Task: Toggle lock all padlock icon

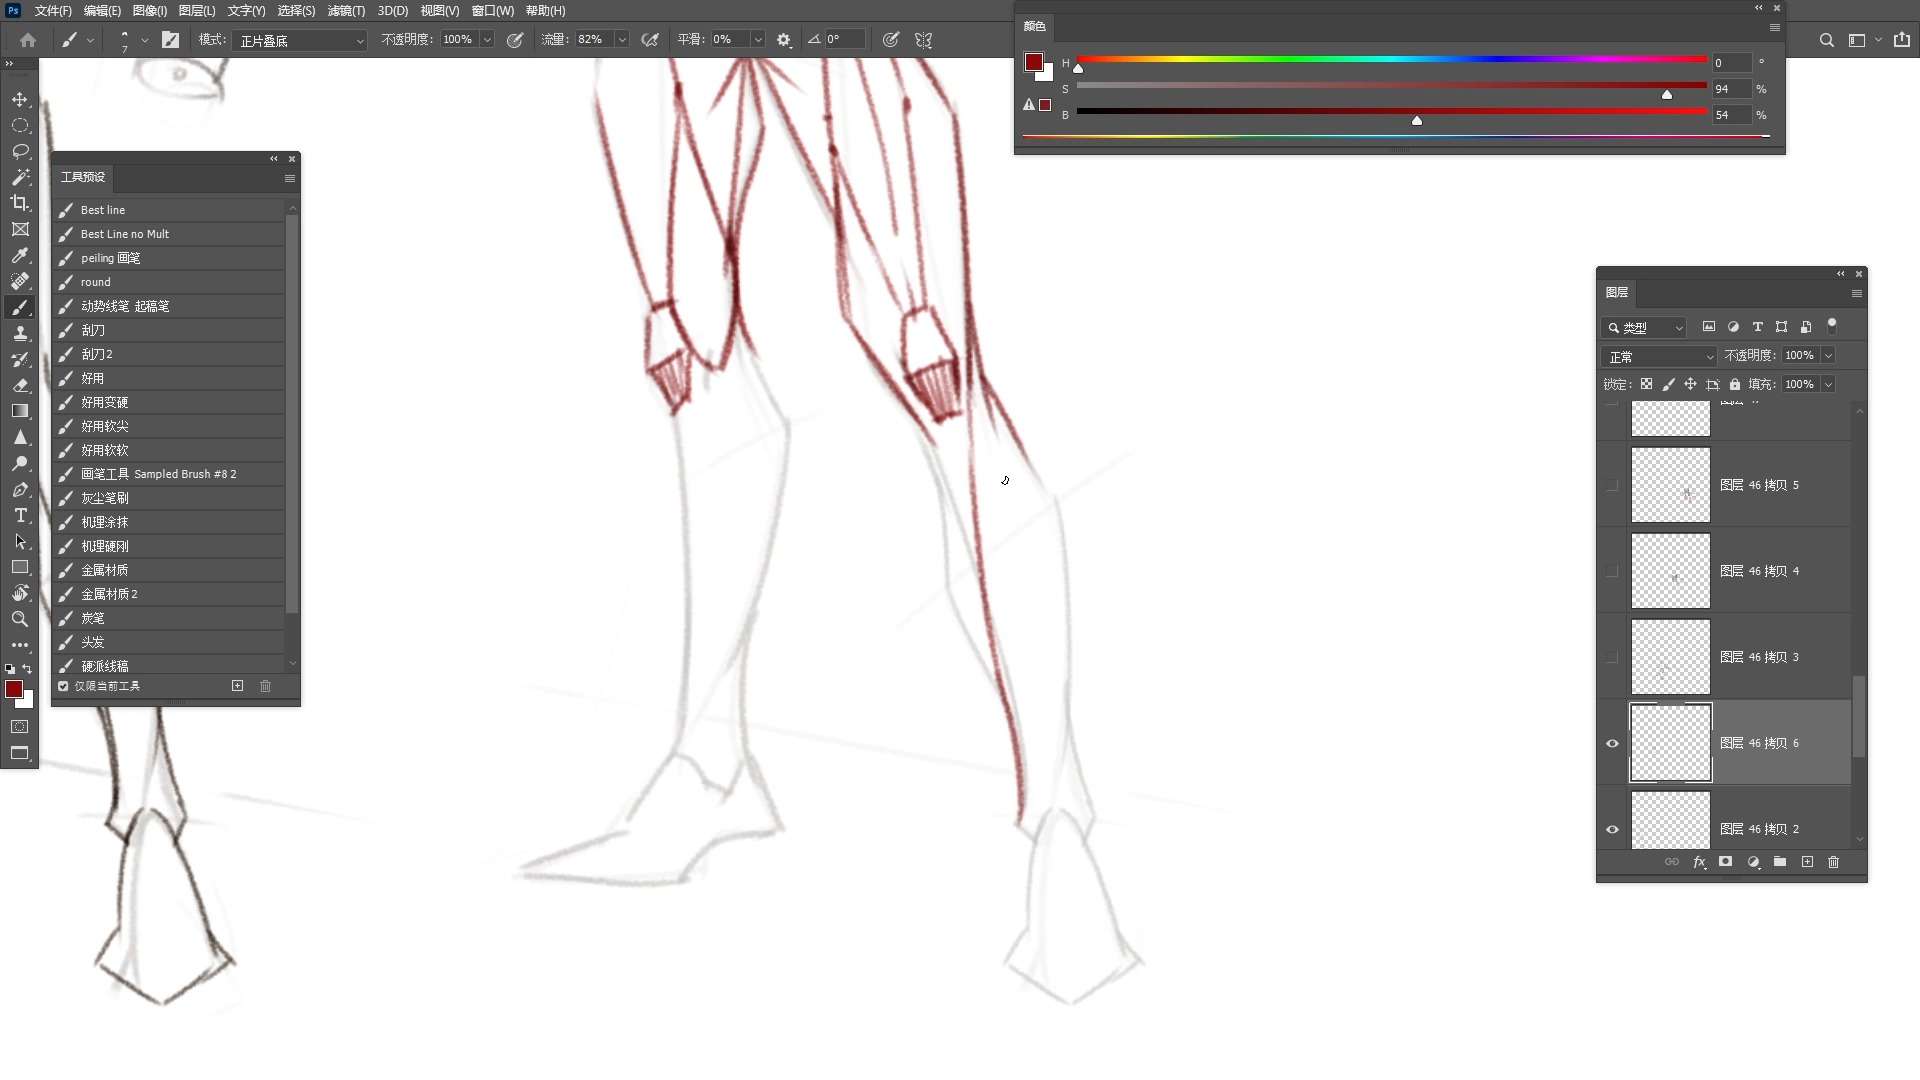Action: point(1735,384)
